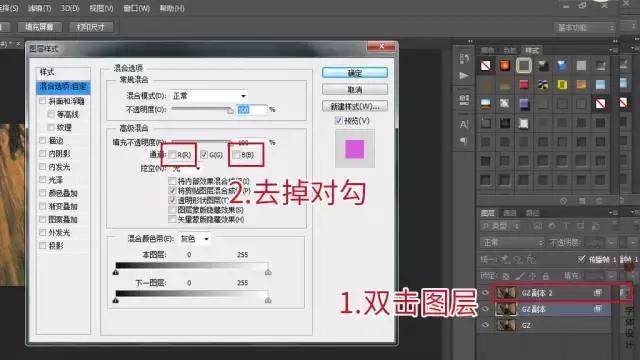
Task: Open the History panel icon in the dock
Action: (x=464, y=58)
